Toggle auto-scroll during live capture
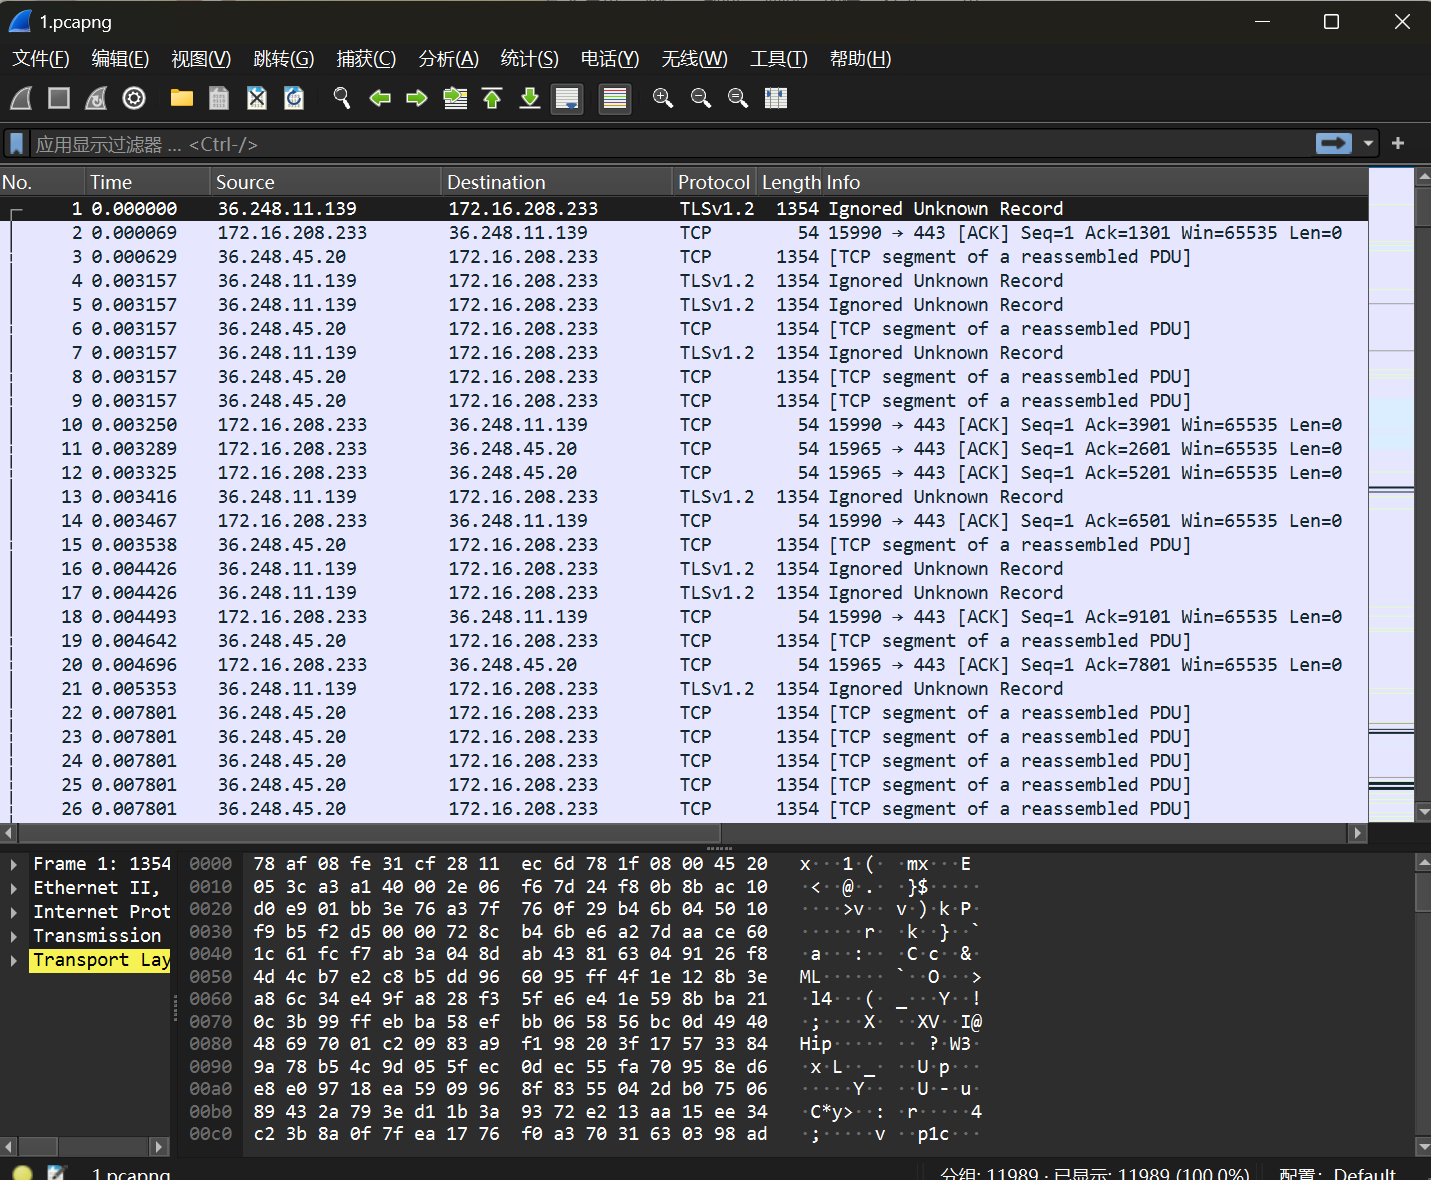This screenshot has width=1431, height=1180. (x=567, y=98)
